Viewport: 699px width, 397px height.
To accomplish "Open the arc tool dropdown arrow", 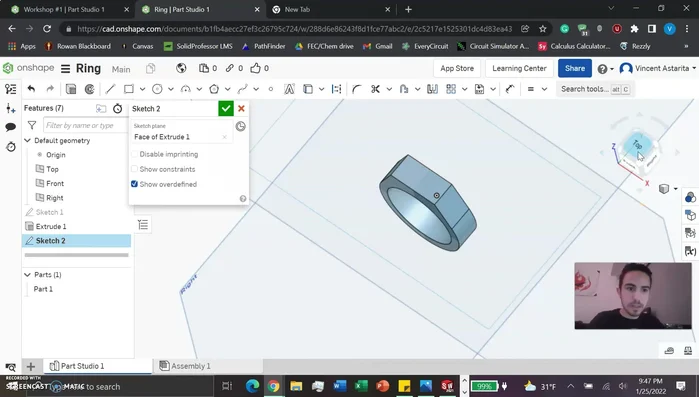I will pos(199,89).
